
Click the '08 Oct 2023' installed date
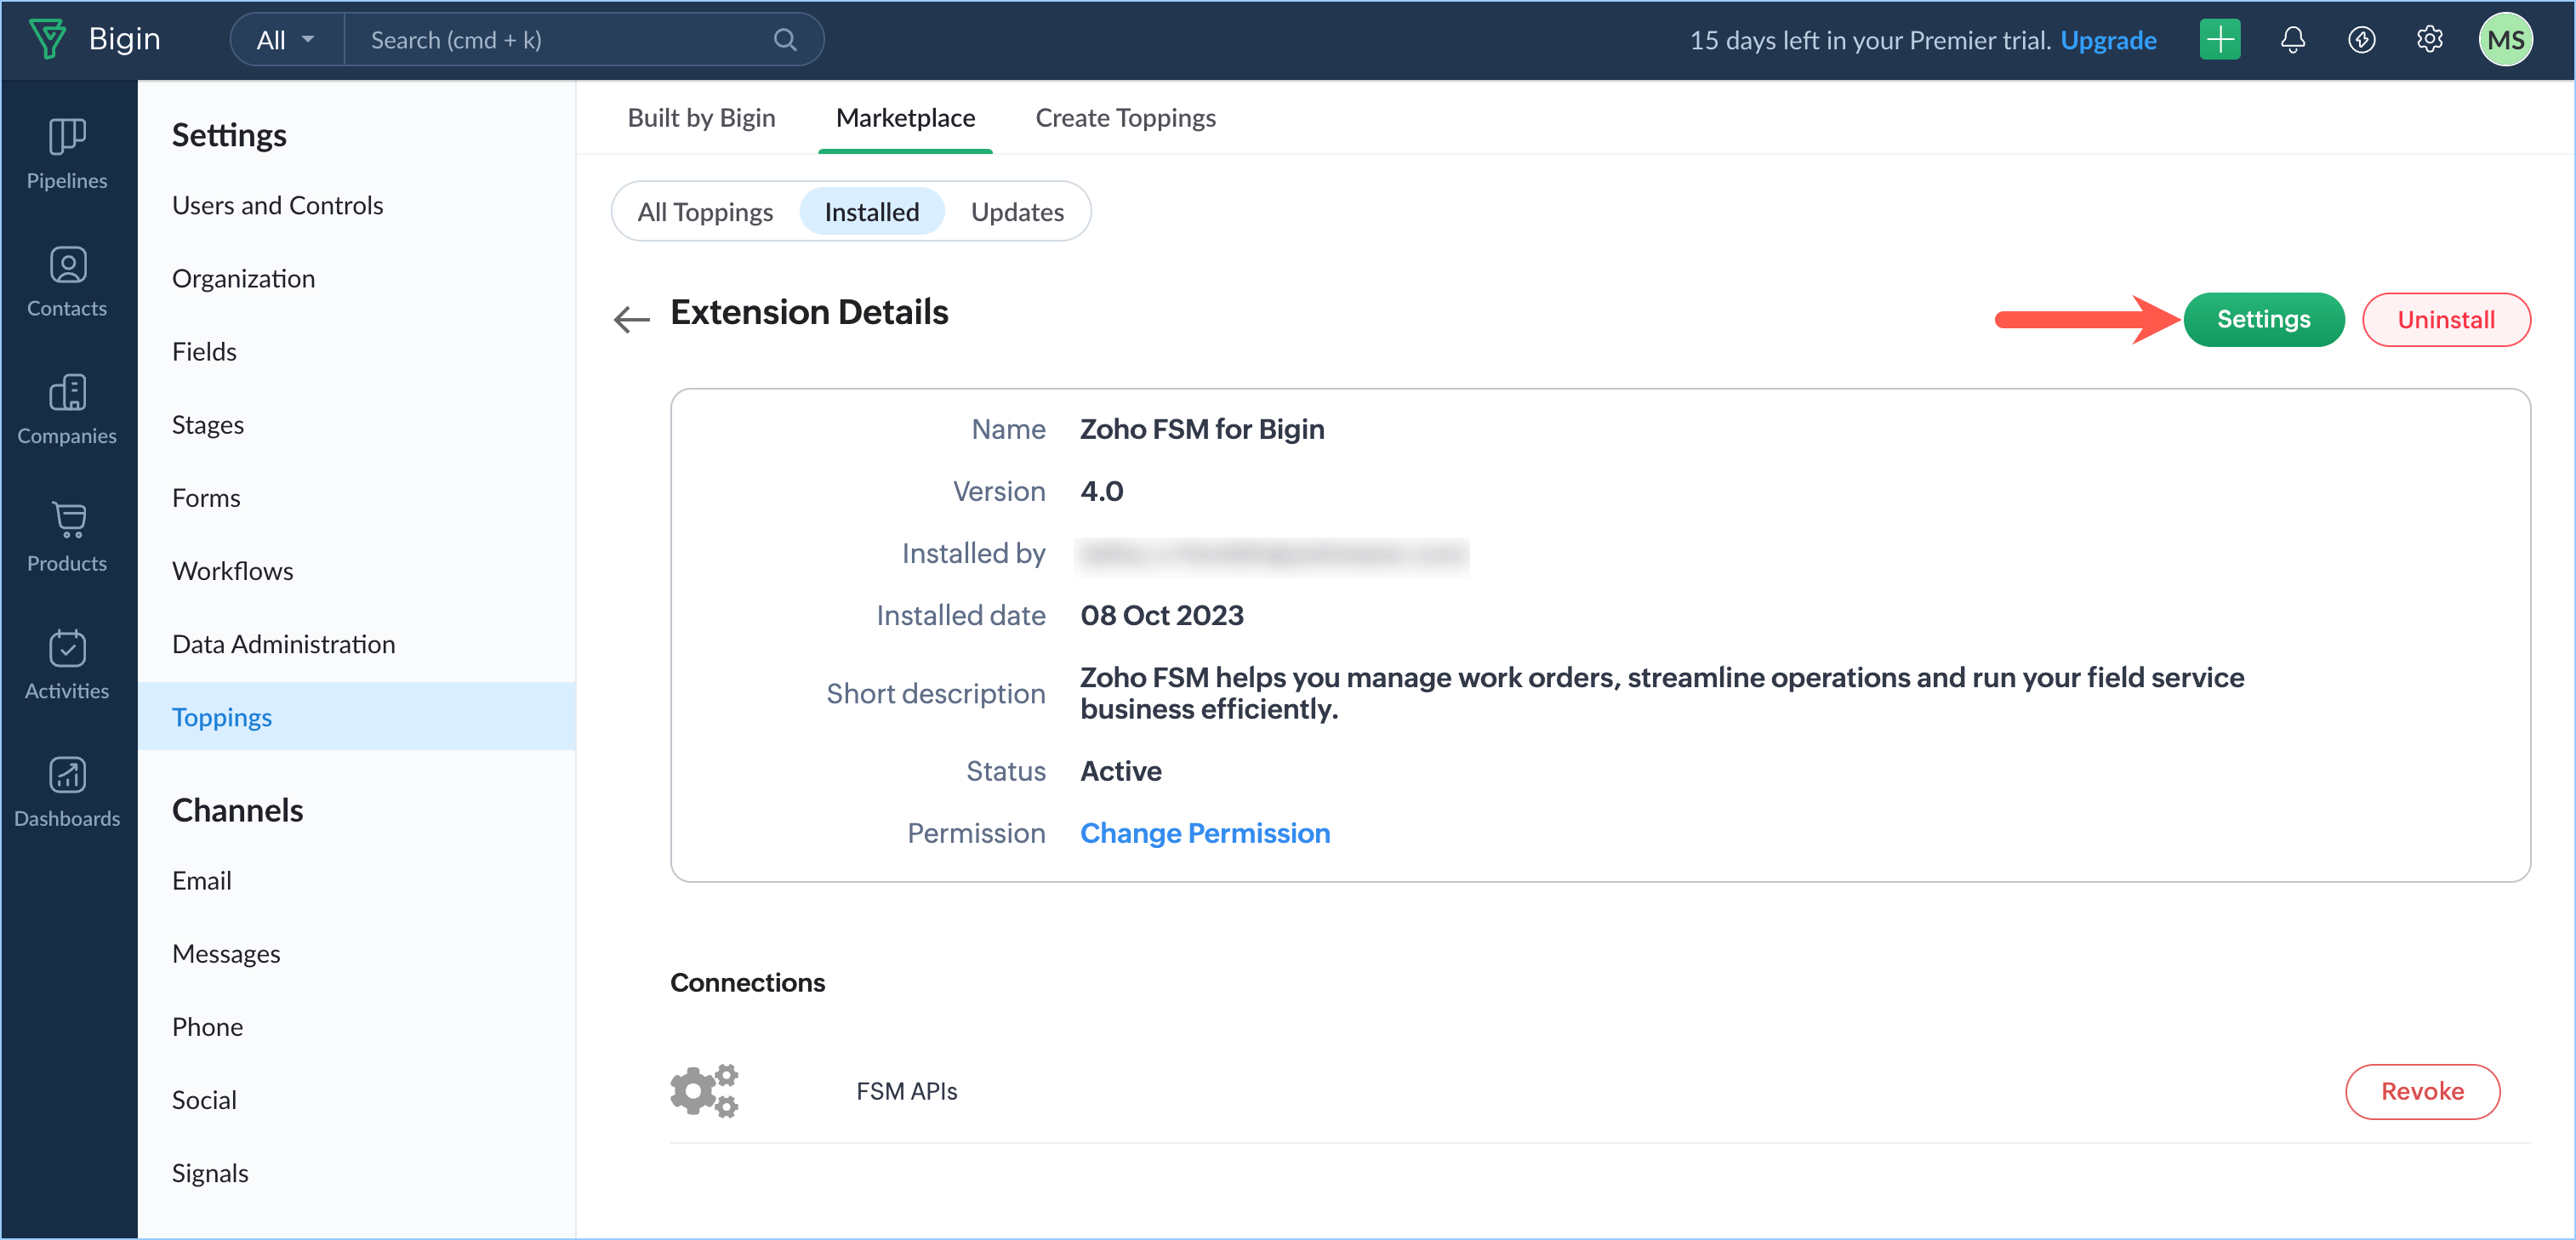(x=1161, y=615)
